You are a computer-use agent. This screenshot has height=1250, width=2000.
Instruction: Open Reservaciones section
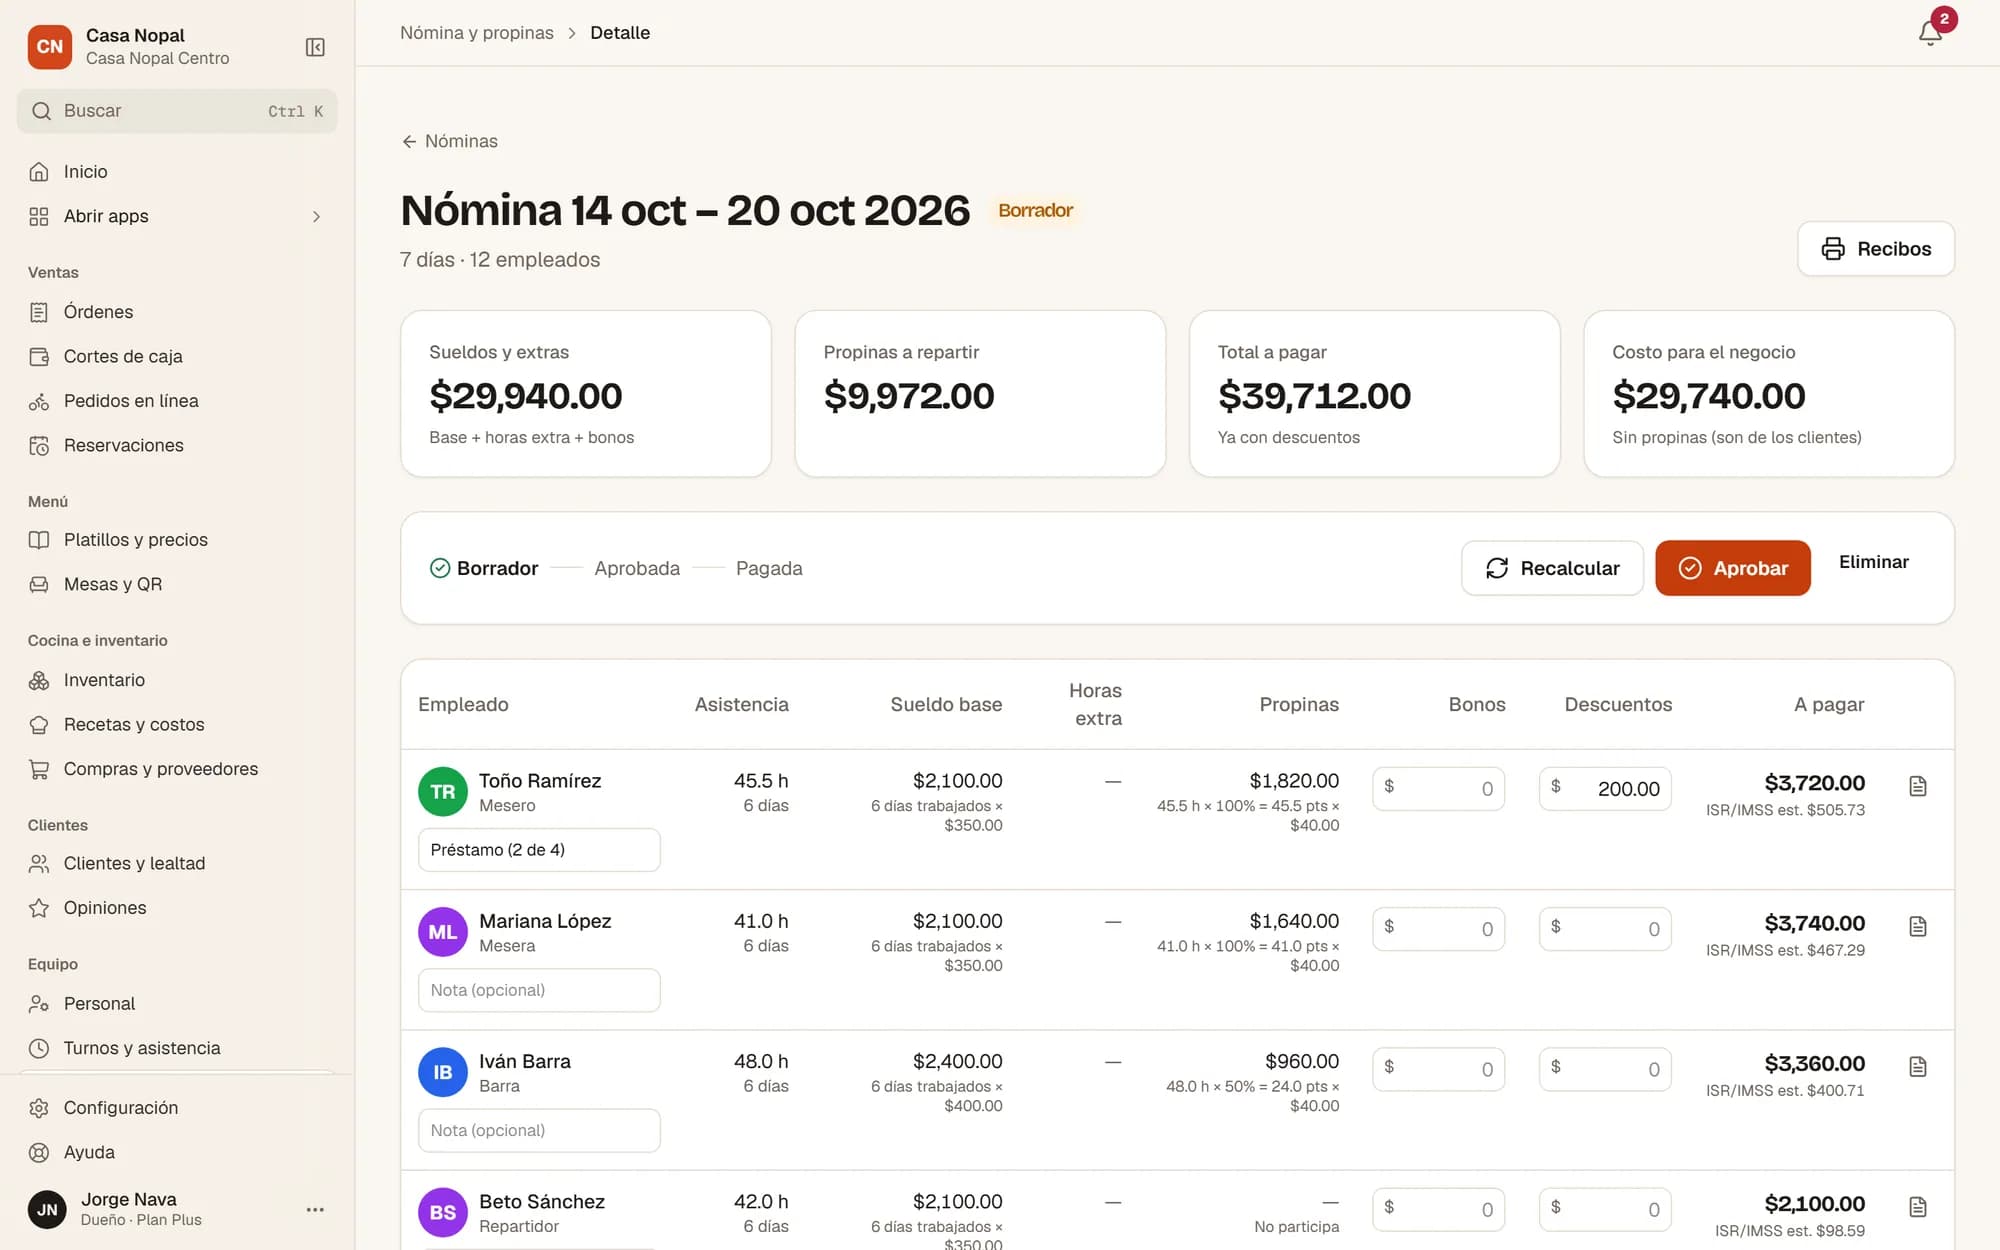pyautogui.click(x=177, y=445)
